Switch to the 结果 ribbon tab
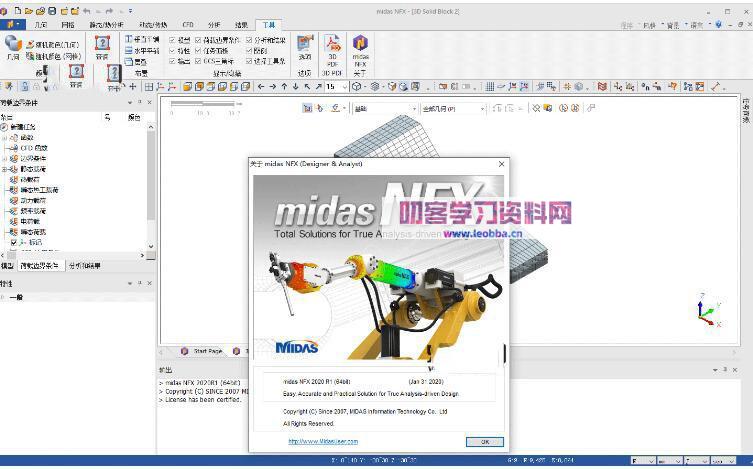 (241, 24)
